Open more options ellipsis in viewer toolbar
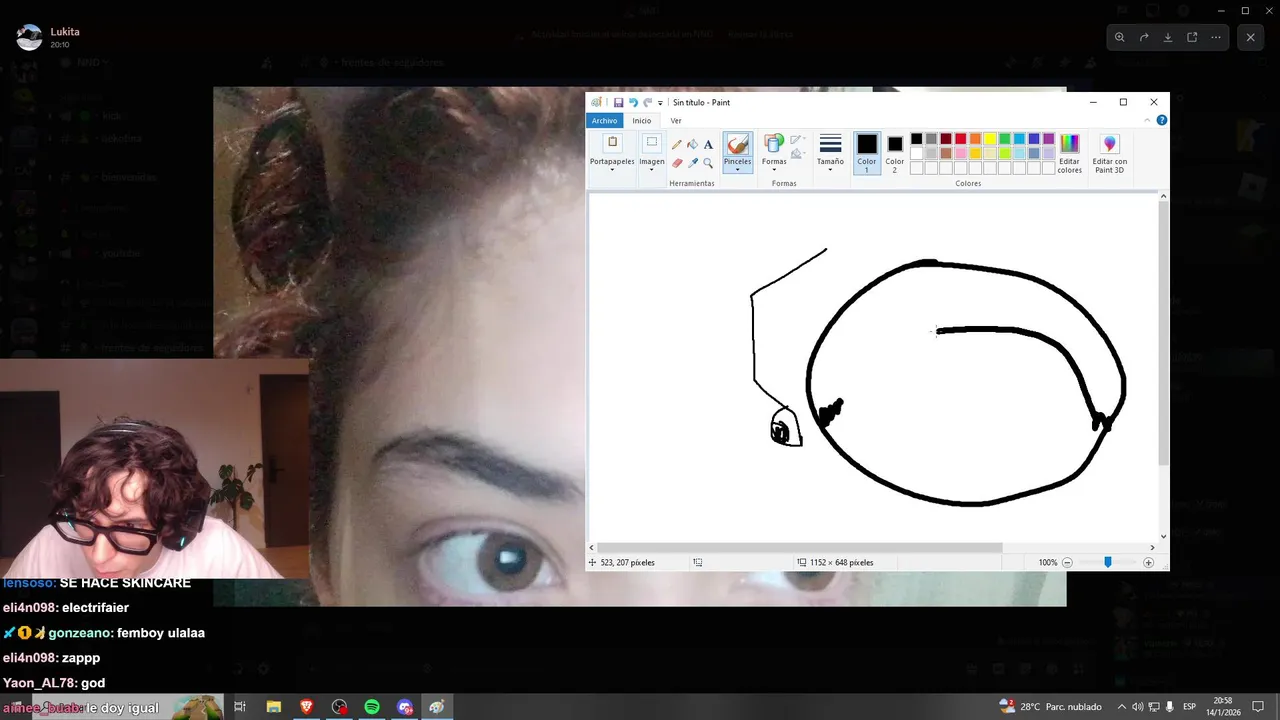 (1216, 37)
